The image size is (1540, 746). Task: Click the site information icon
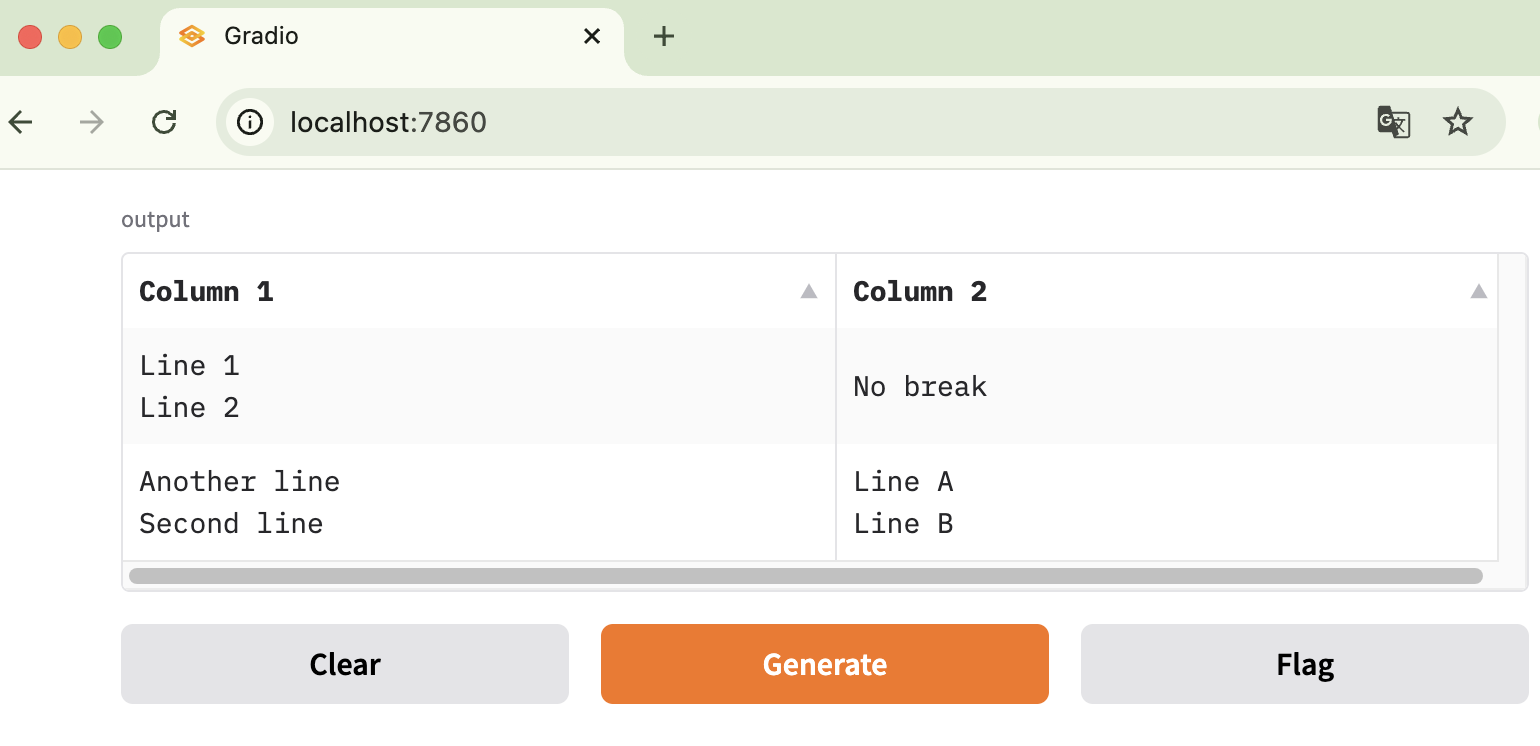[250, 122]
